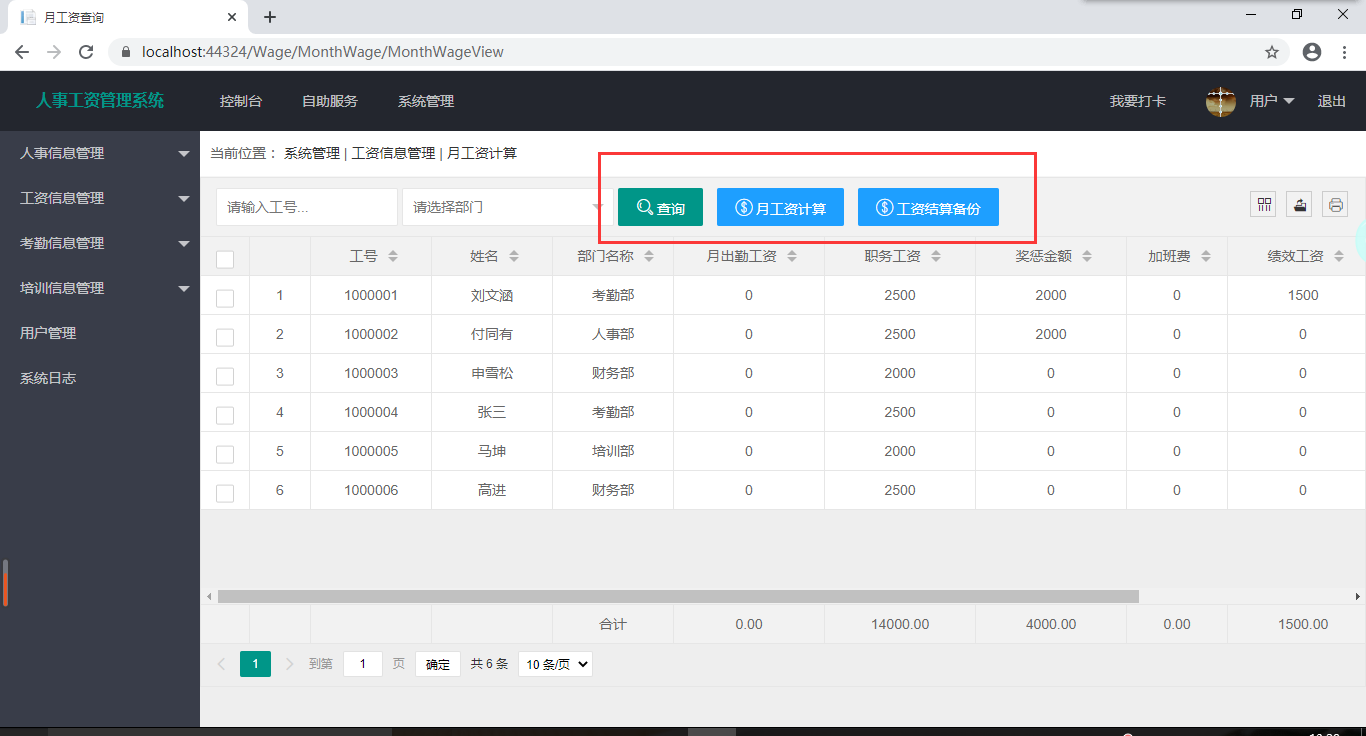Bookmark this page with star icon

(1272, 52)
